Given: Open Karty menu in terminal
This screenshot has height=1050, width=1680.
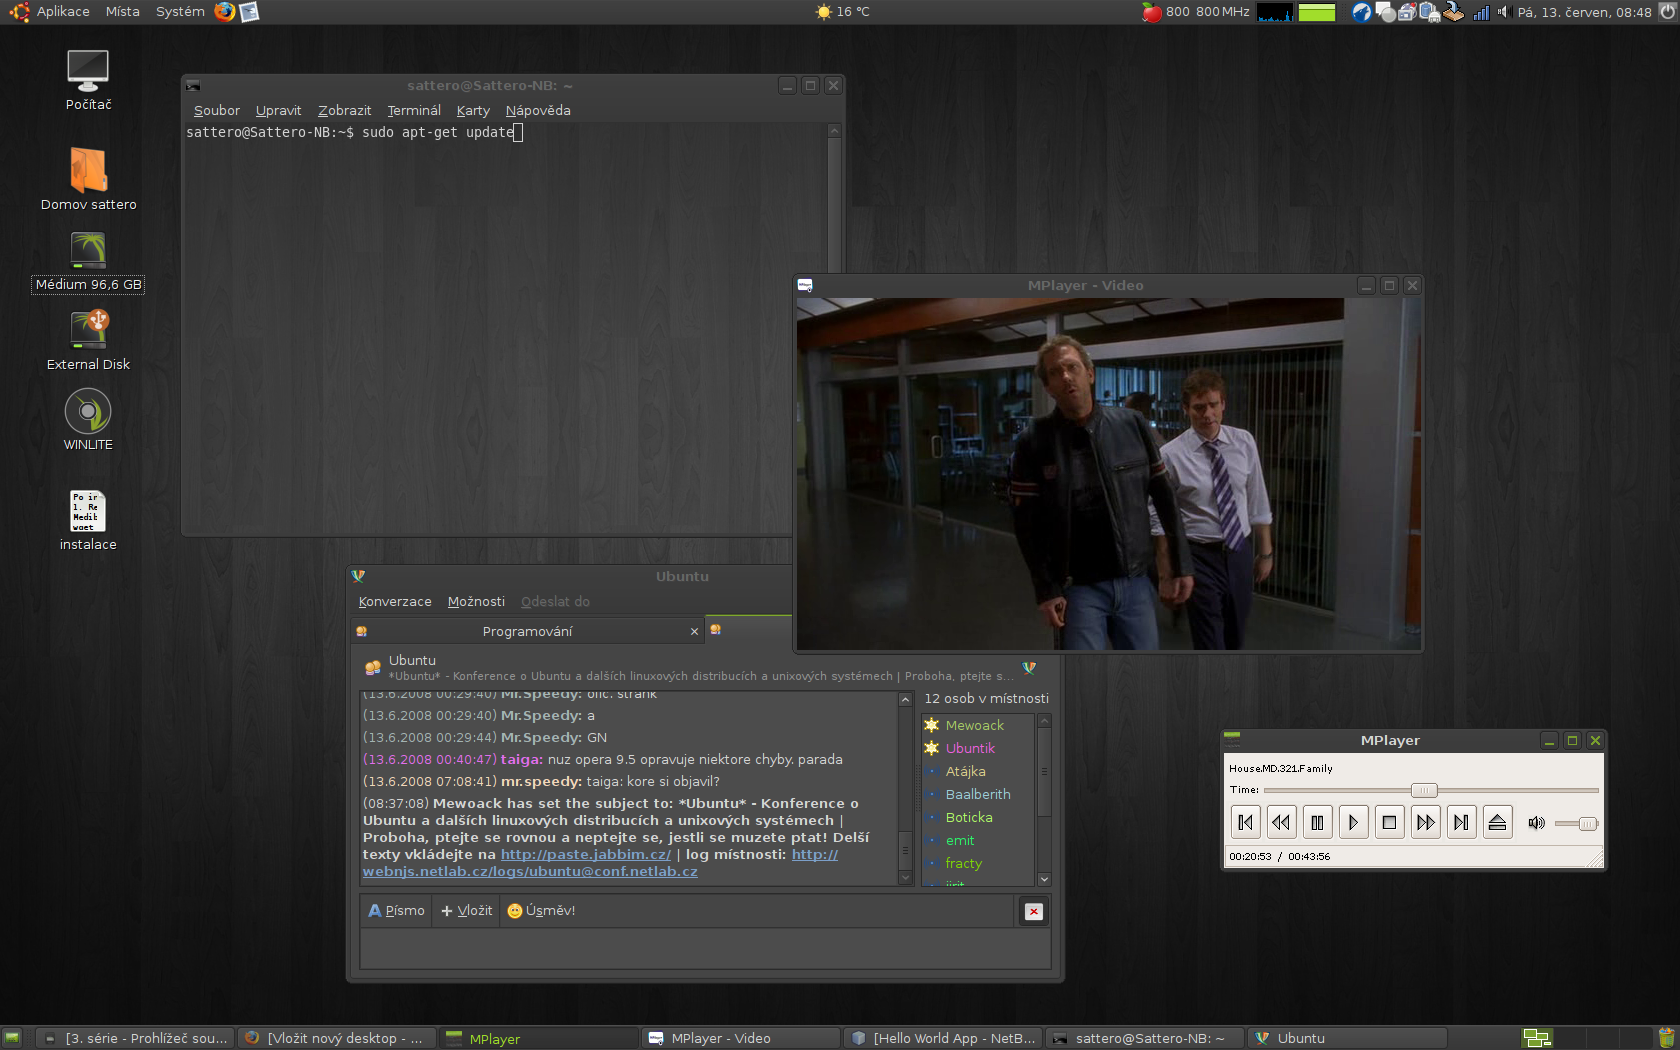Looking at the screenshot, I should [473, 110].
